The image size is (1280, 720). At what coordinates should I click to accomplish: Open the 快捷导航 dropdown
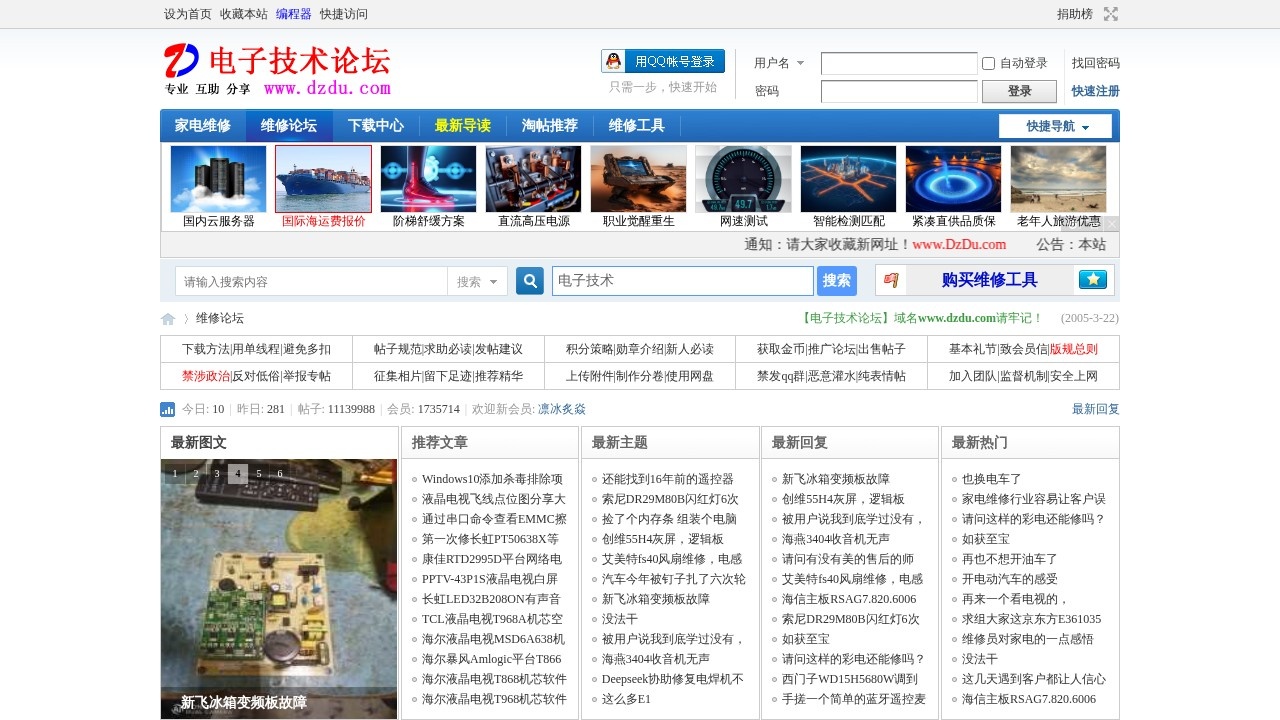coord(1055,126)
